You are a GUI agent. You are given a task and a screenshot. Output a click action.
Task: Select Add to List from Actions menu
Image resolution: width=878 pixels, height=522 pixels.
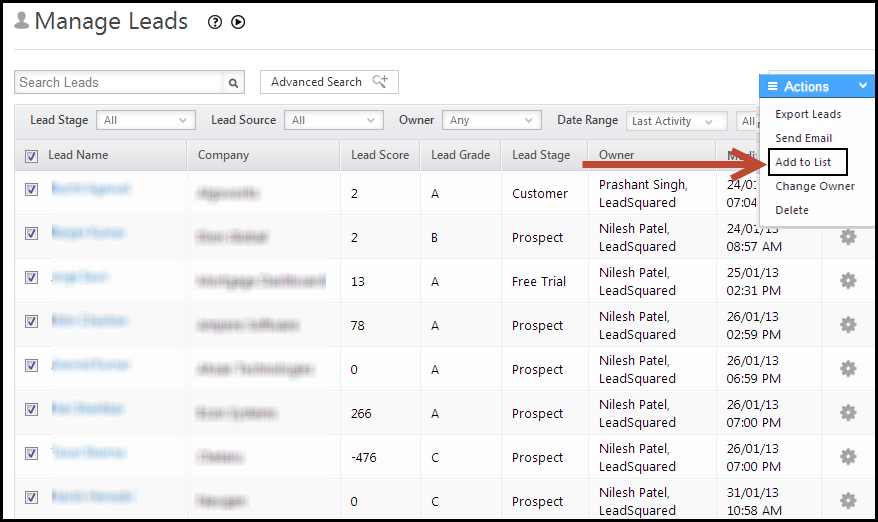coord(803,162)
